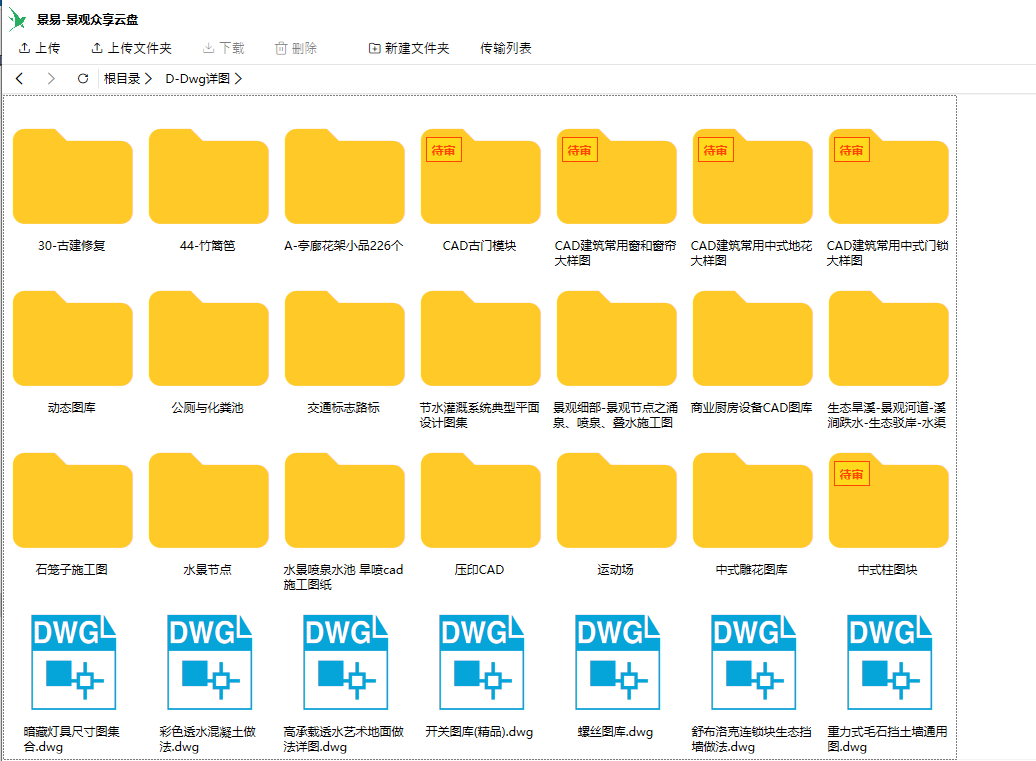Click the 待审 badge on CAD建筑常用窗和窗帘大样图
The width and height of the screenshot is (1036, 761).
click(x=579, y=150)
